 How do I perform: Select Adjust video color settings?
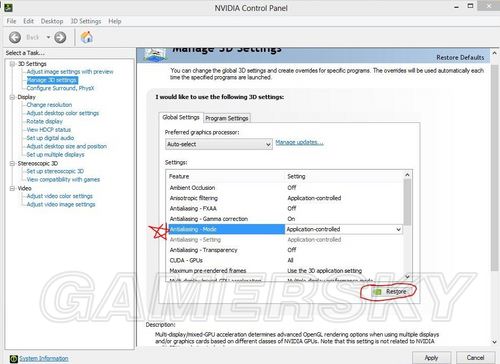[59, 196]
